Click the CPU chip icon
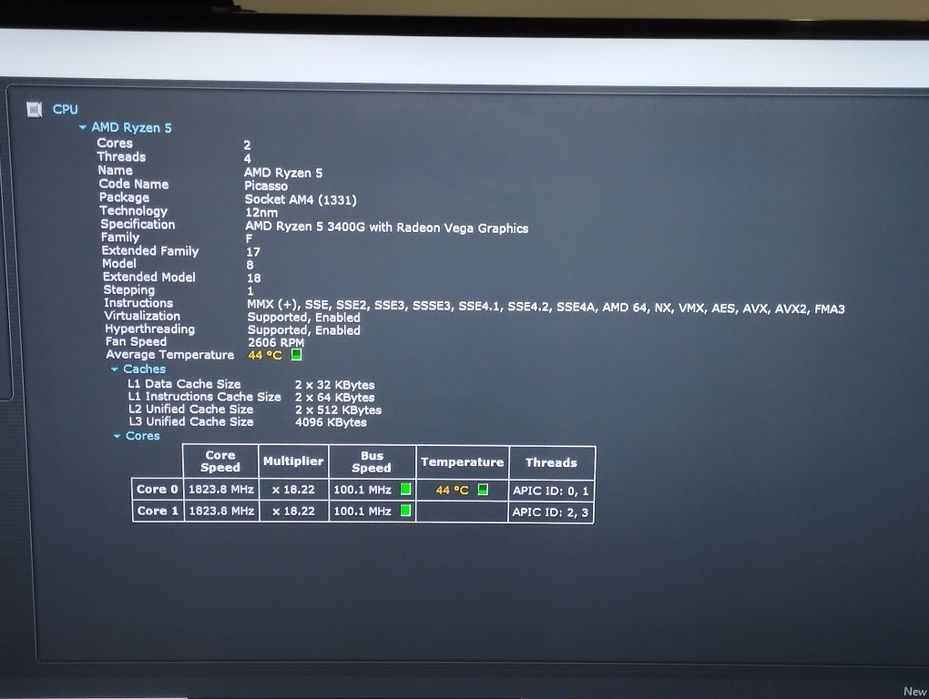Screen dimensions: 929x699 click(34, 110)
